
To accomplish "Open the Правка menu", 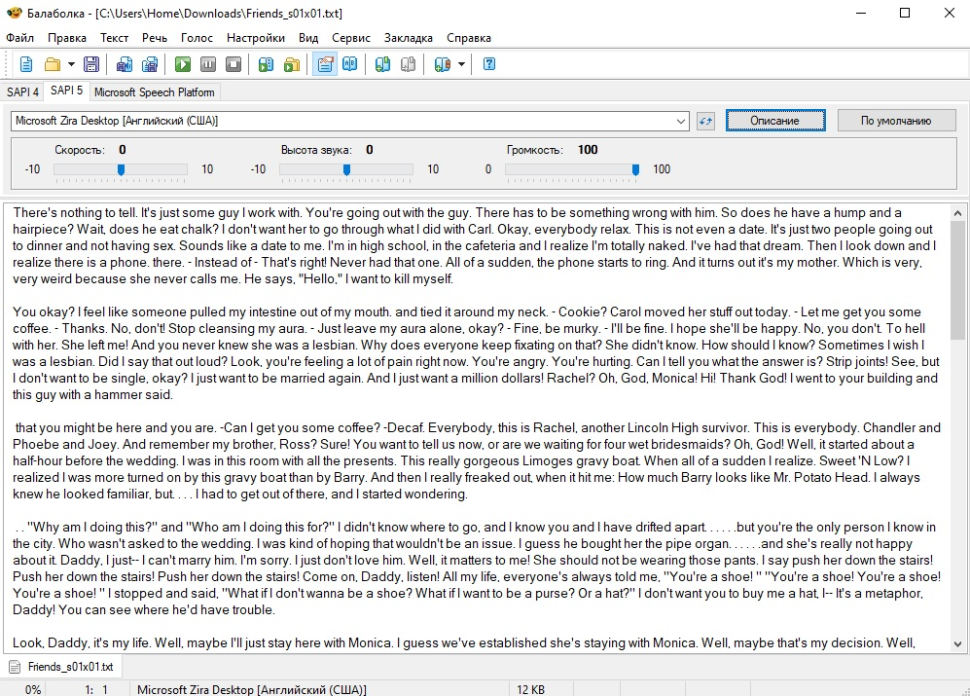I will pos(67,38).
